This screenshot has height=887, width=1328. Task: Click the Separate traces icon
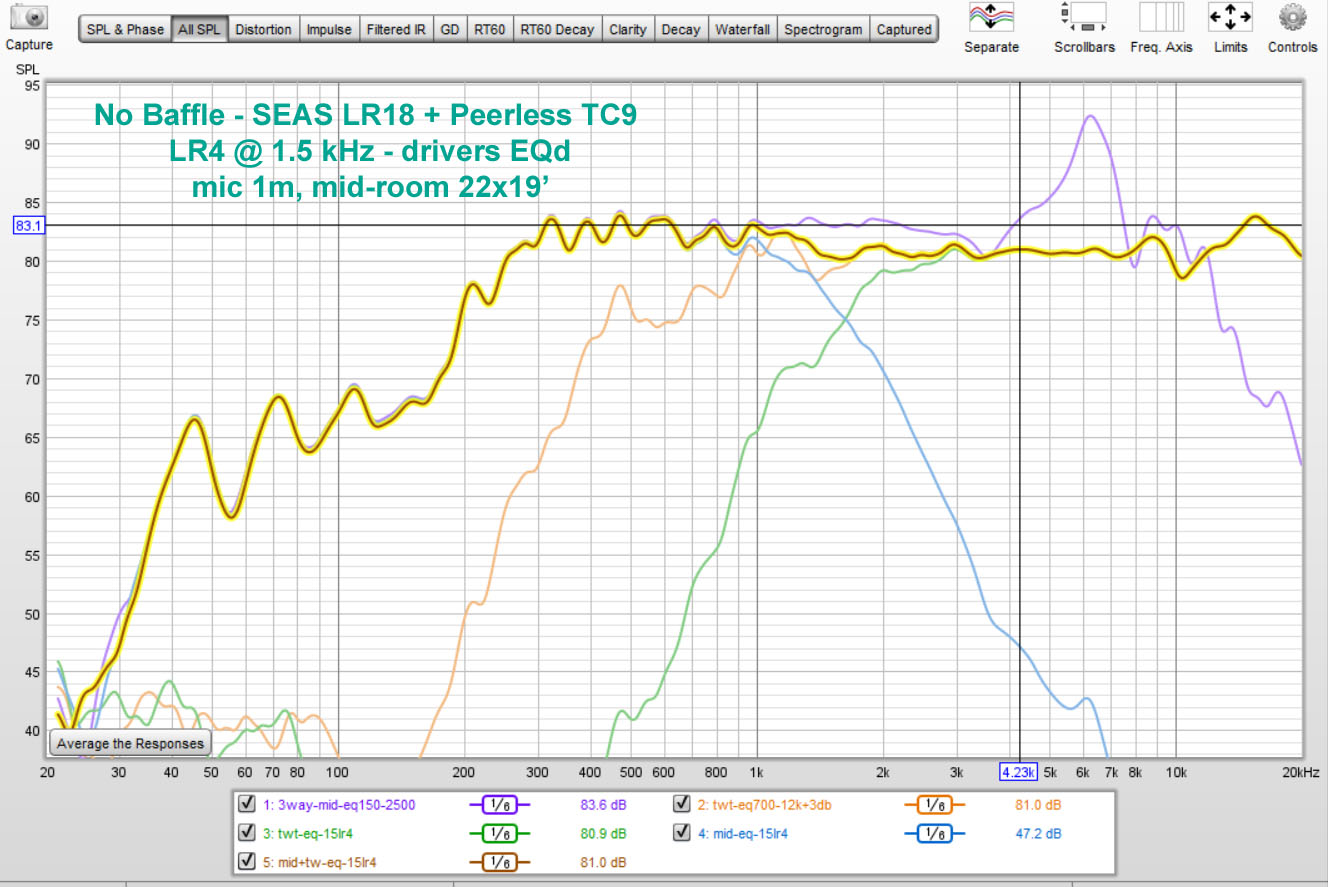[x=991, y=17]
